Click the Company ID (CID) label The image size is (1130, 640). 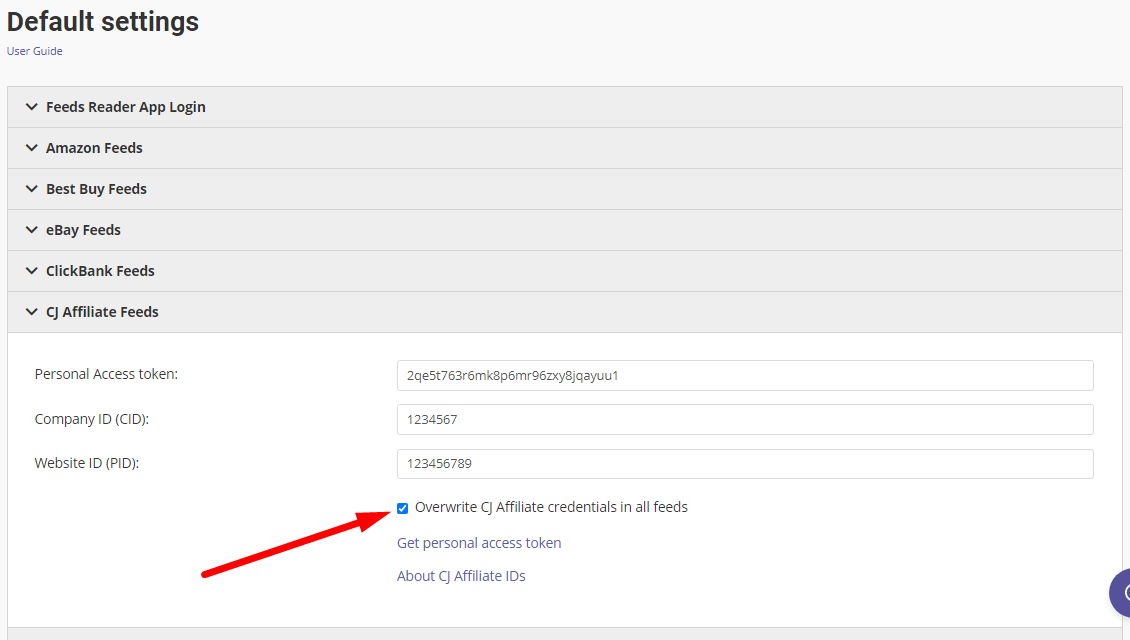click(92, 419)
